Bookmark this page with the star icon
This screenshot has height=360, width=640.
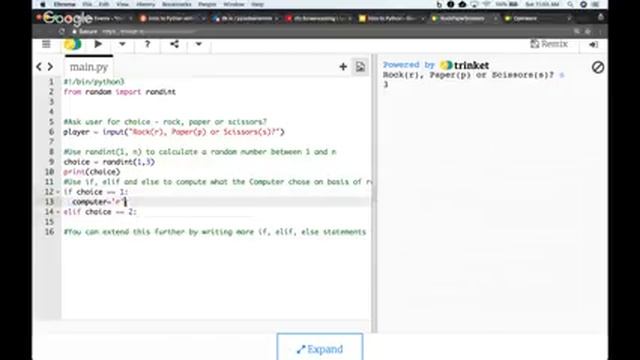[588, 31]
